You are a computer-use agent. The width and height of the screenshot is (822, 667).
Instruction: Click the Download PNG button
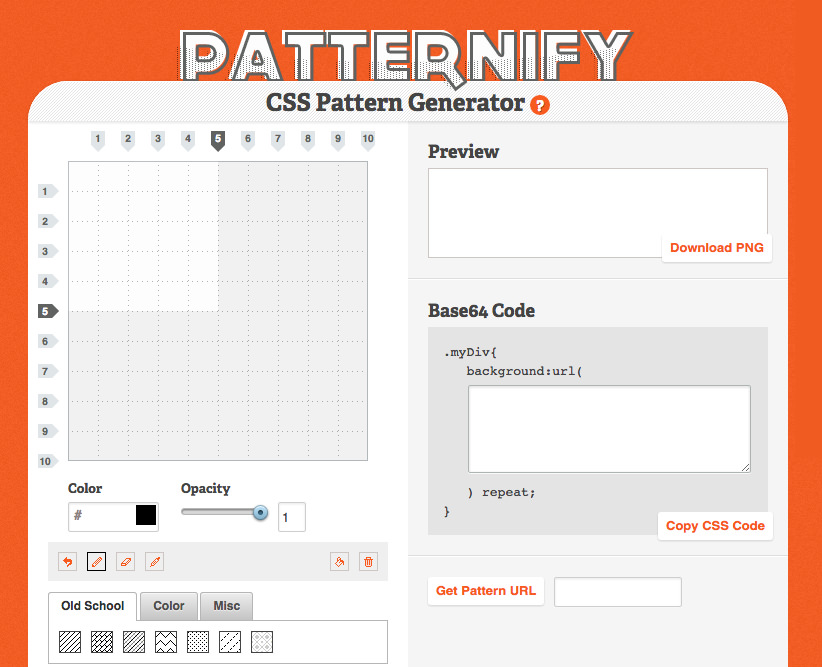click(716, 248)
